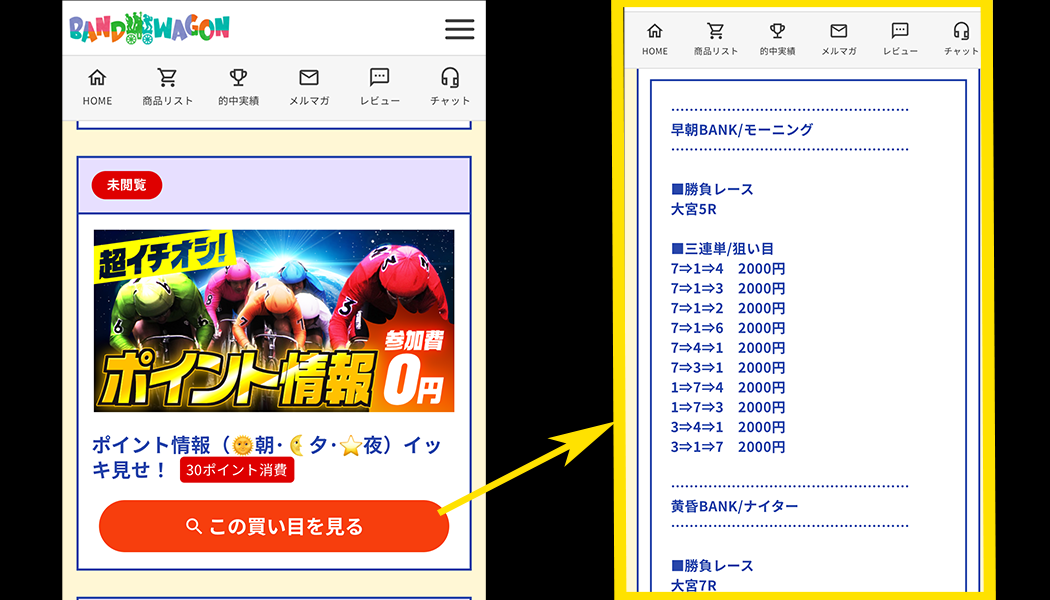Click the HOME icon in right panel
The height and width of the screenshot is (600, 1050).
(655, 31)
